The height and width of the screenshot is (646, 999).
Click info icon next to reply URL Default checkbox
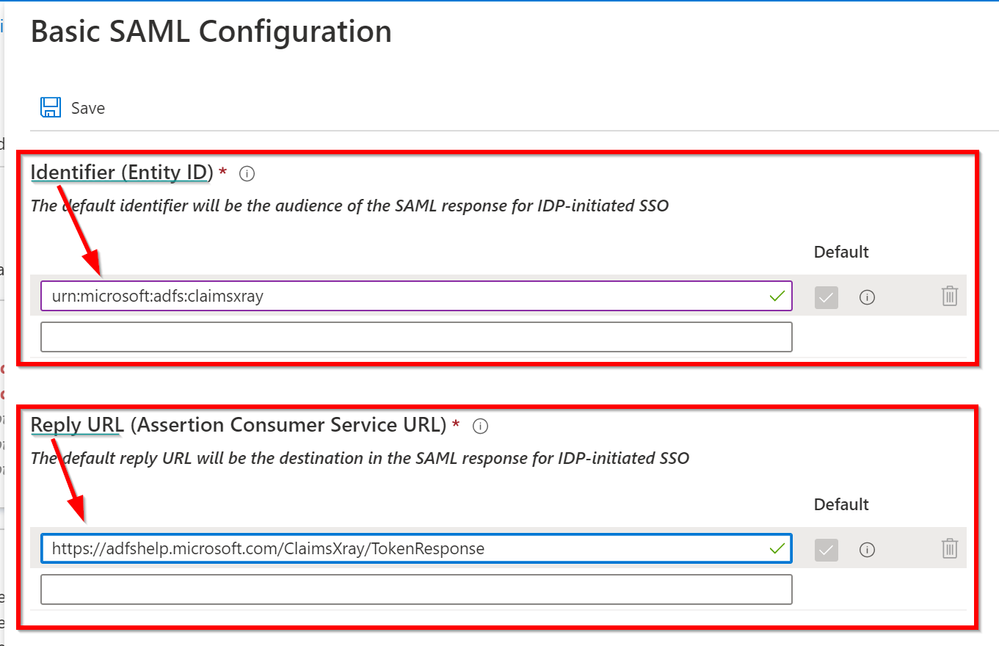[x=867, y=549]
